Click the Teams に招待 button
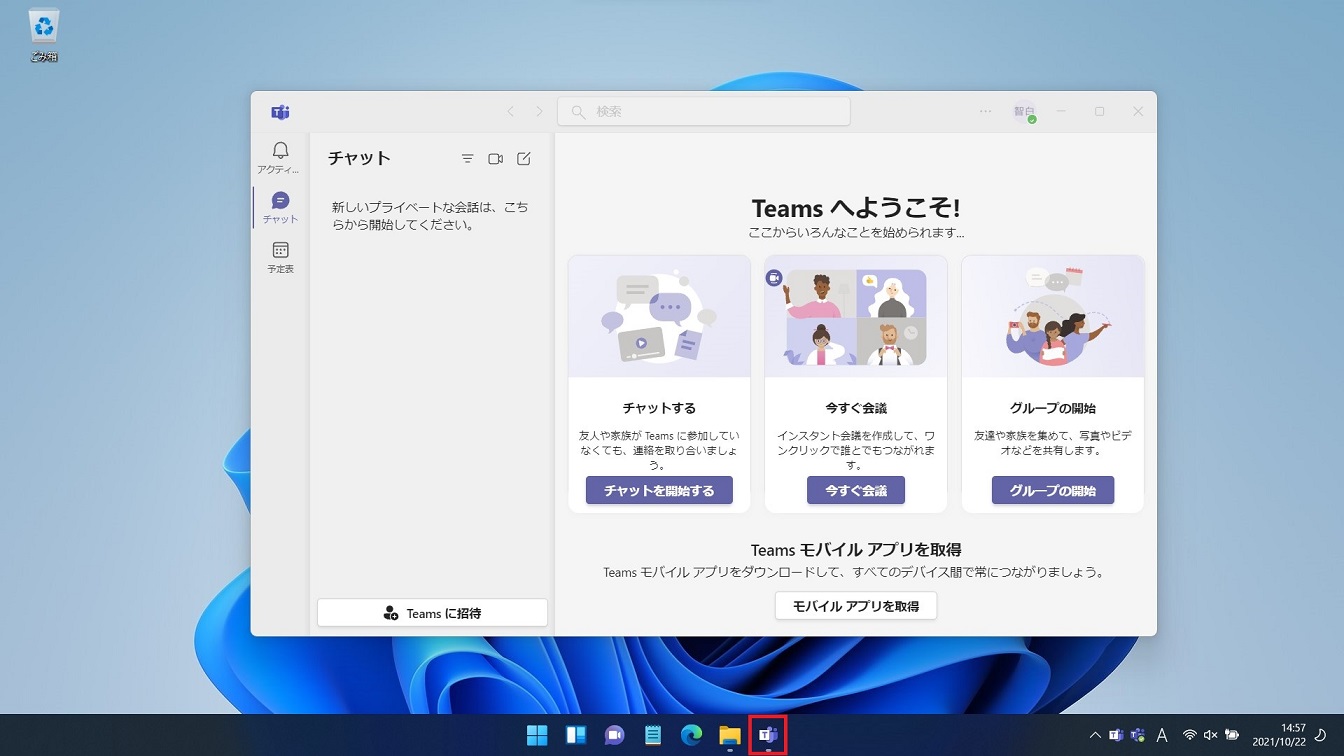 (432, 613)
